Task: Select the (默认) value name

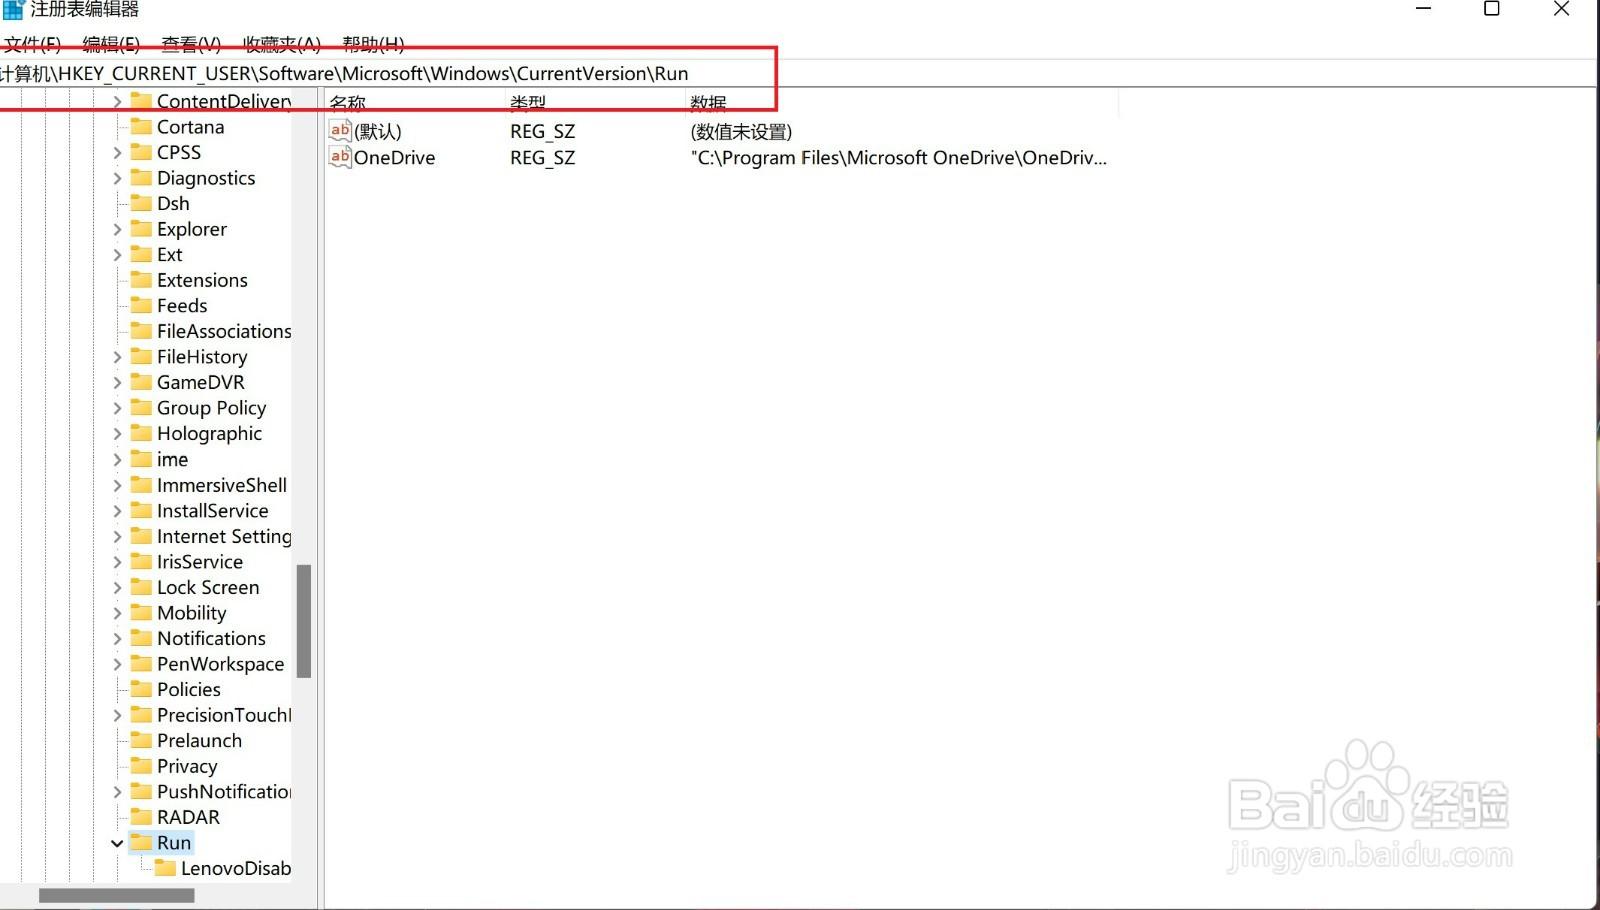Action: click(378, 131)
